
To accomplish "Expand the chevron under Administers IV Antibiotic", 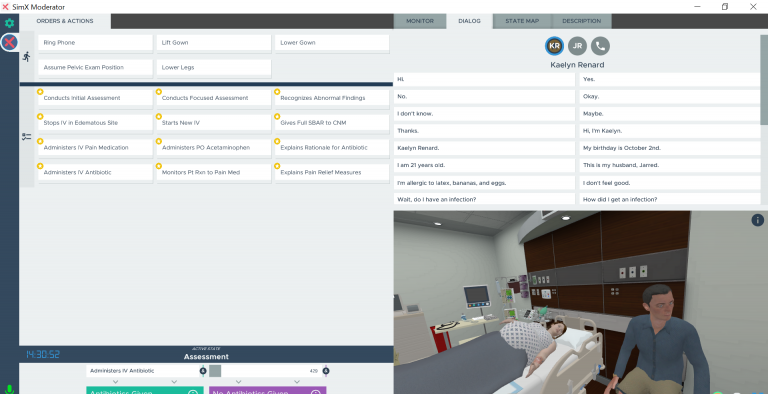I will click(x=116, y=382).
